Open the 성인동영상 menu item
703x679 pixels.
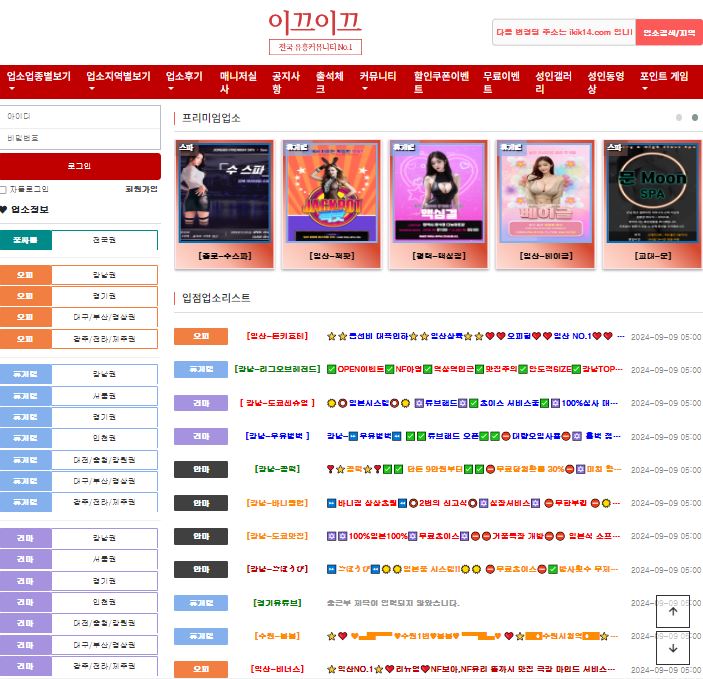pos(606,82)
